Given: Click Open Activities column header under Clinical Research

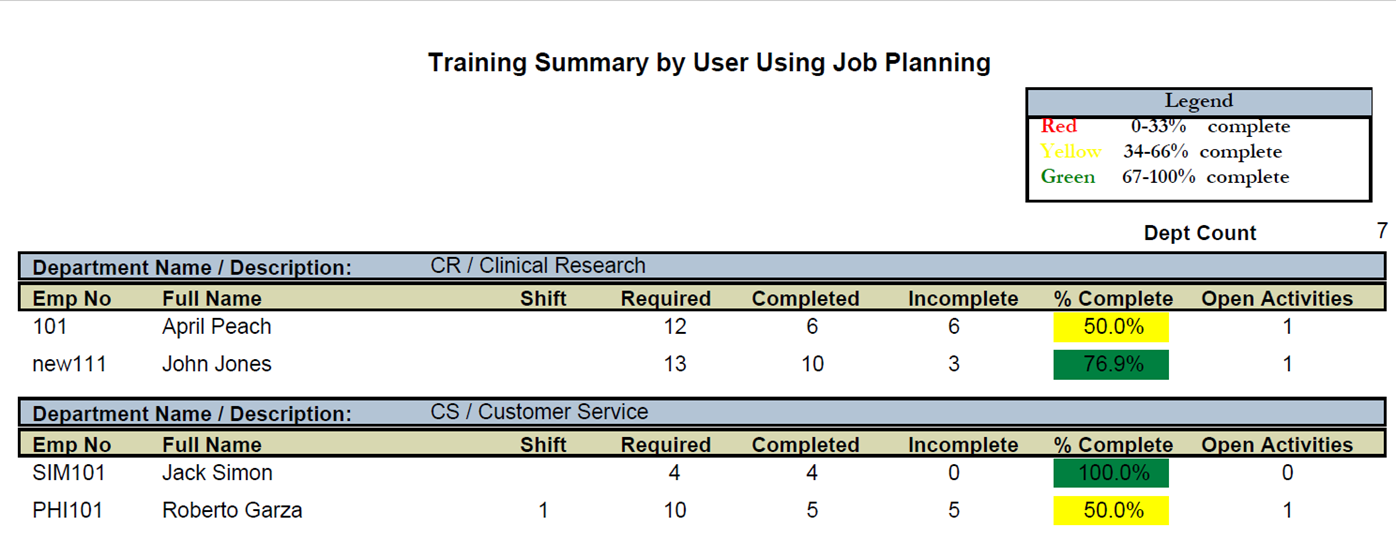Looking at the screenshot, I should [x=1276, y=298].
